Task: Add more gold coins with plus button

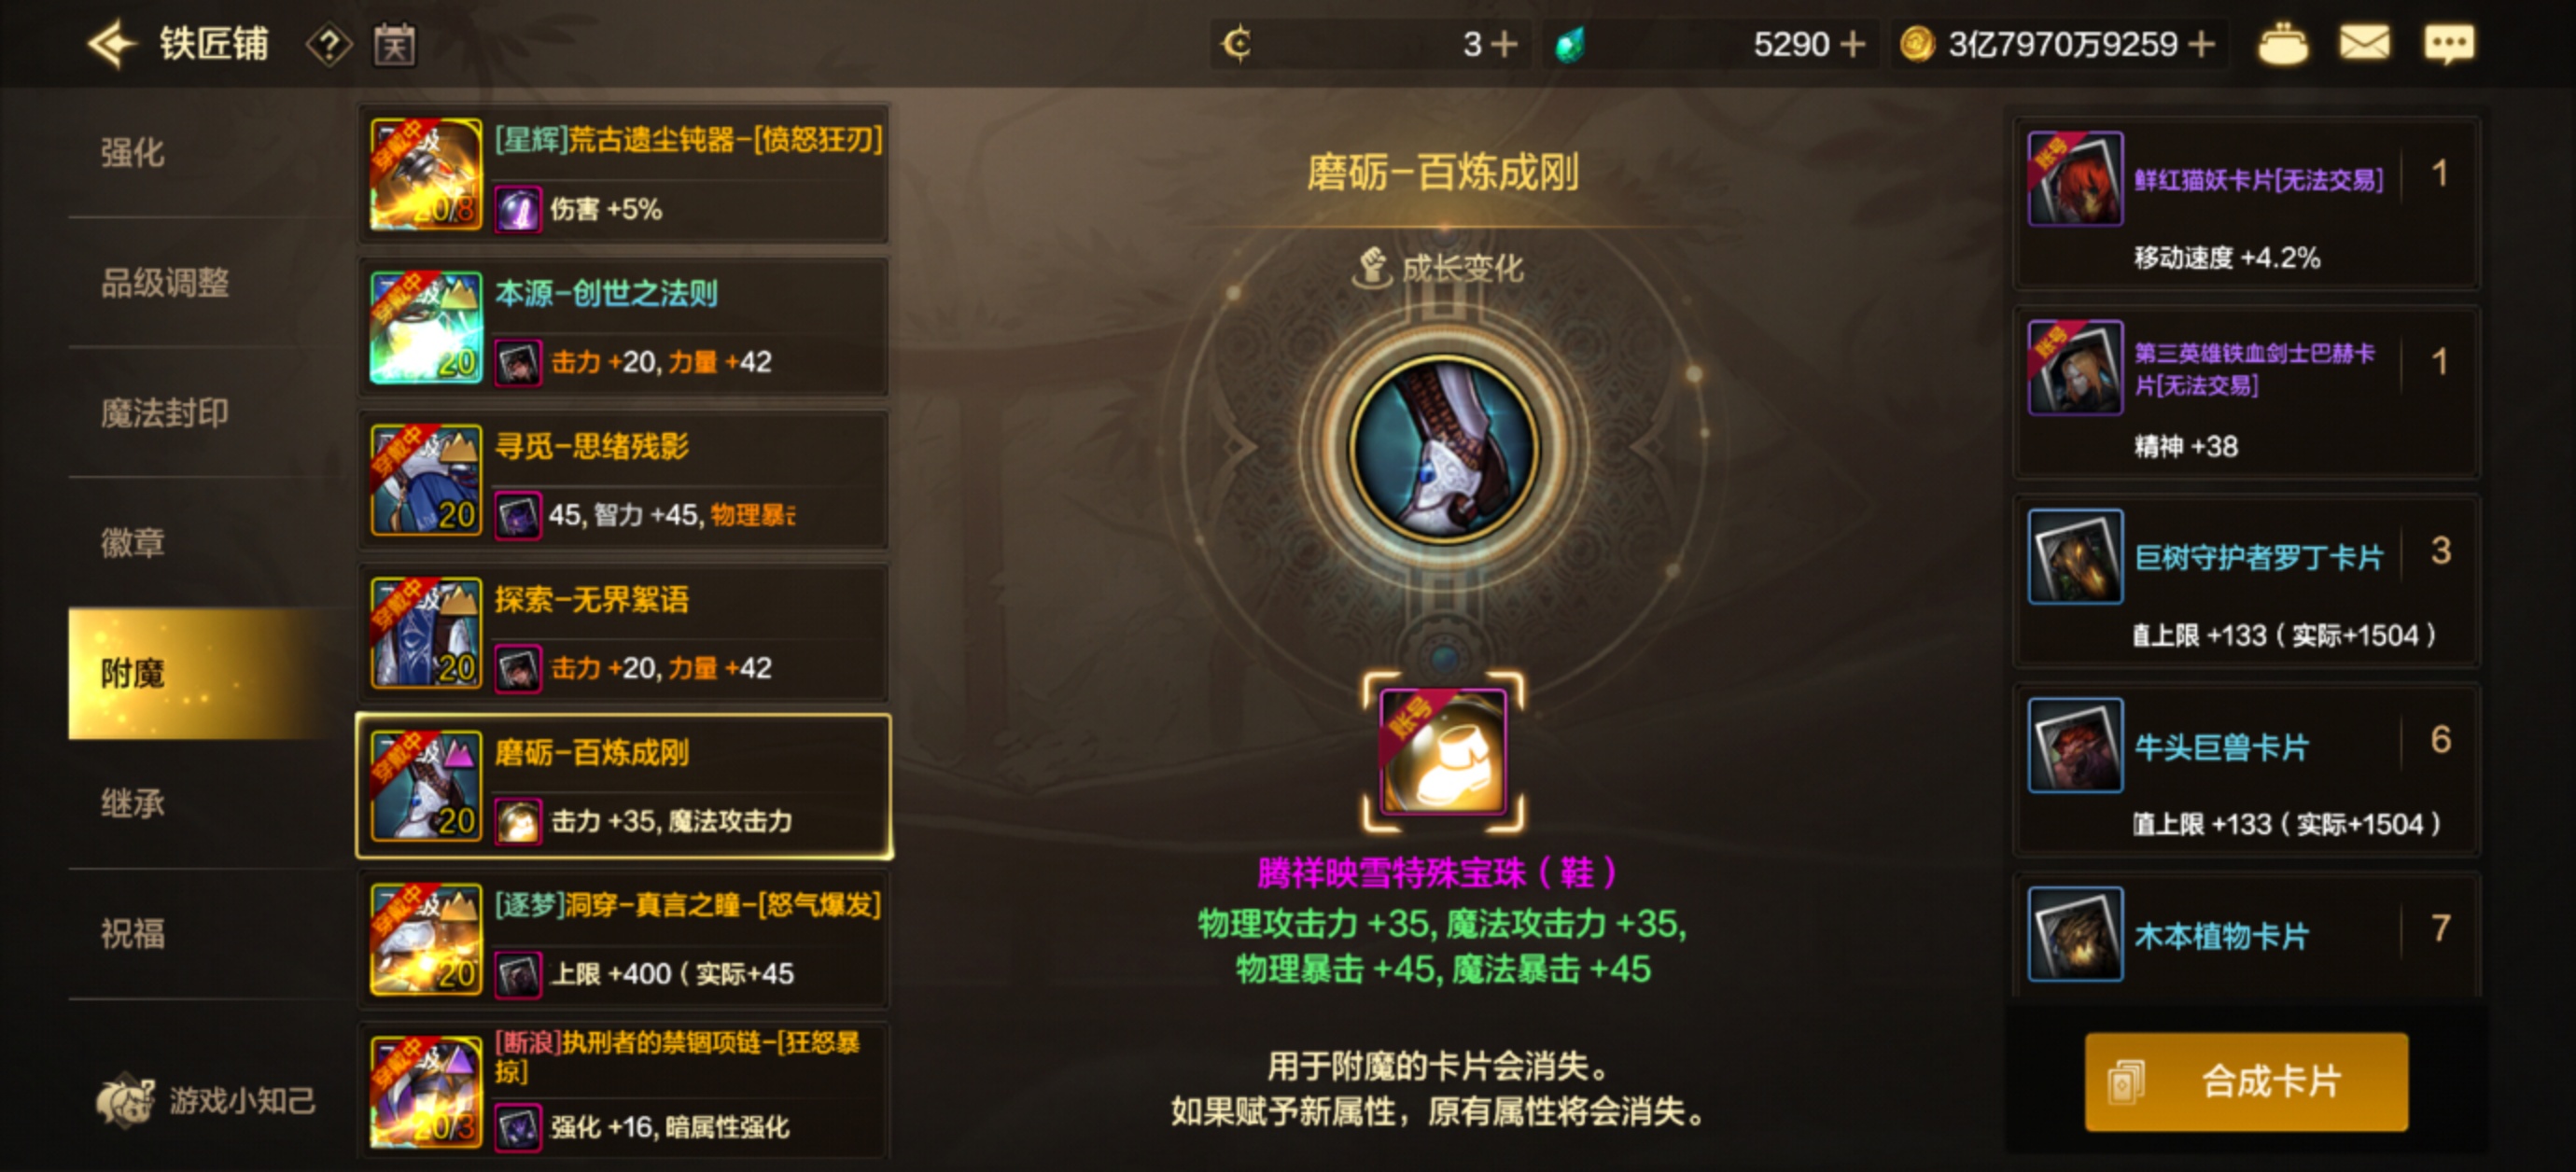Action: tap(2201, 44)
